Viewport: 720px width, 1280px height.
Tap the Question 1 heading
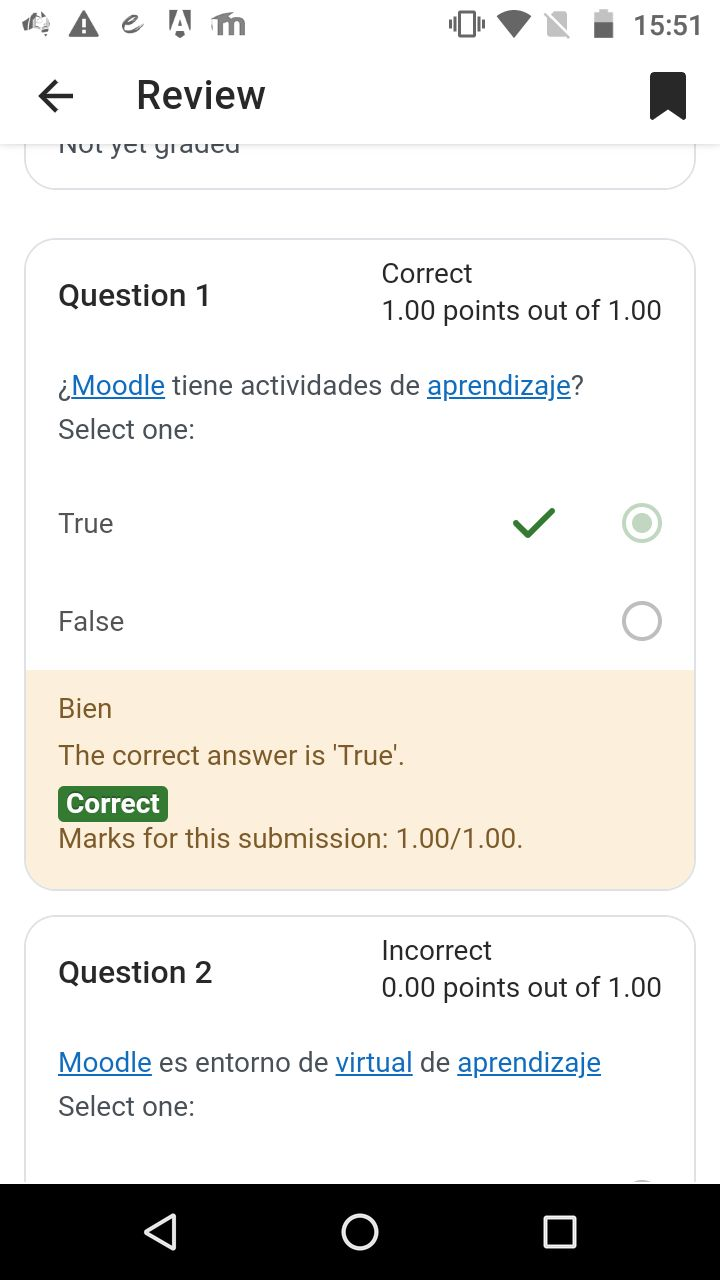coord(134,295)
